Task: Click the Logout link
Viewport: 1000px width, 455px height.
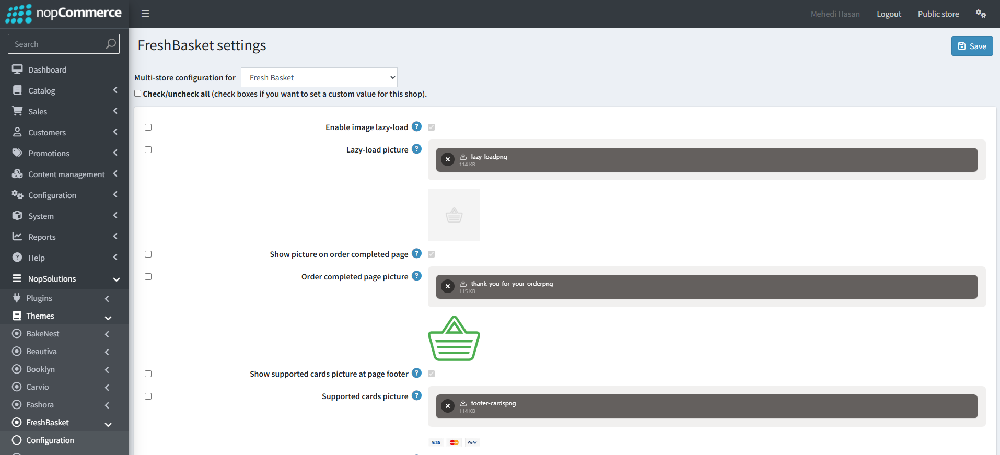Action: [889, 14]
